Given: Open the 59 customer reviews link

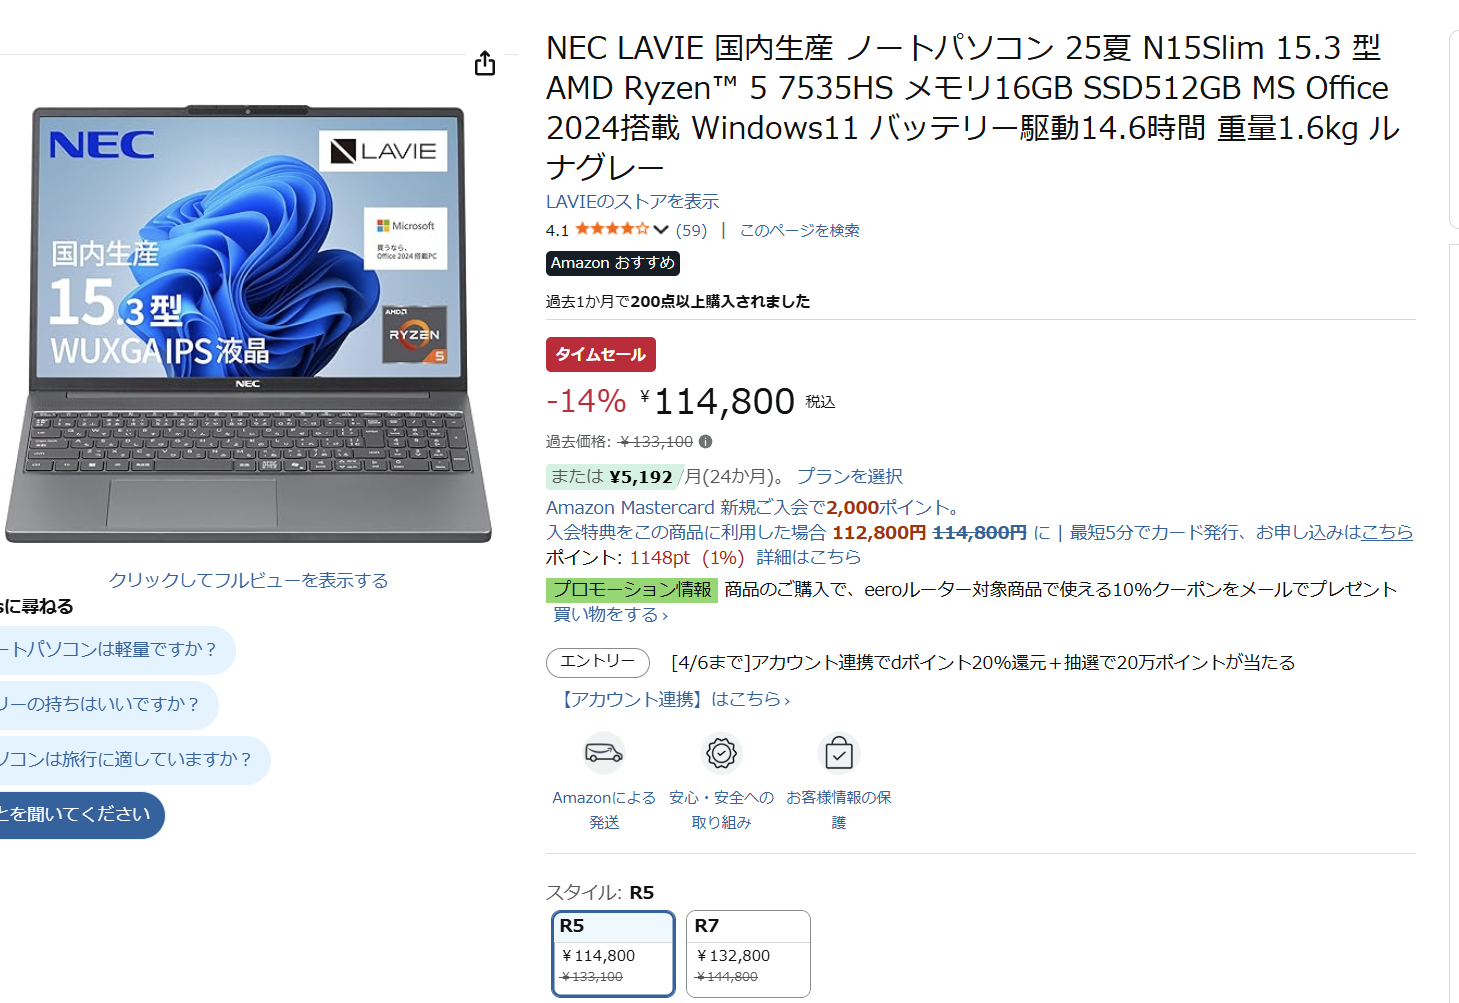Looking at the screenshot, I should (691, 230).
